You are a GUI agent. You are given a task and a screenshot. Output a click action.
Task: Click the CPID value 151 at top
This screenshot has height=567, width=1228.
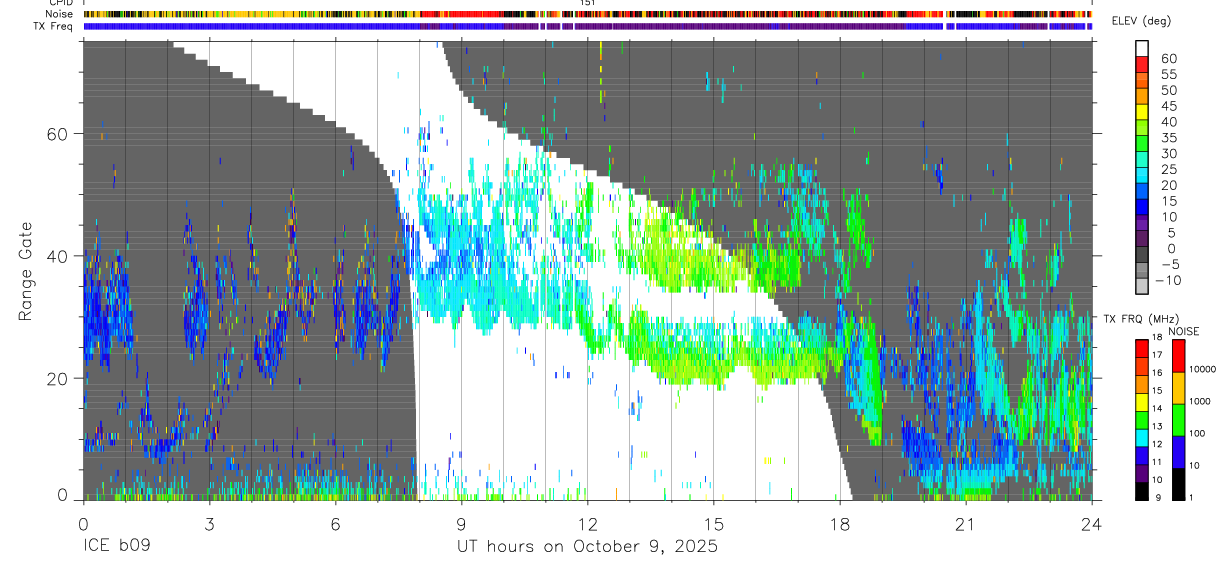(x=588, y=3)
